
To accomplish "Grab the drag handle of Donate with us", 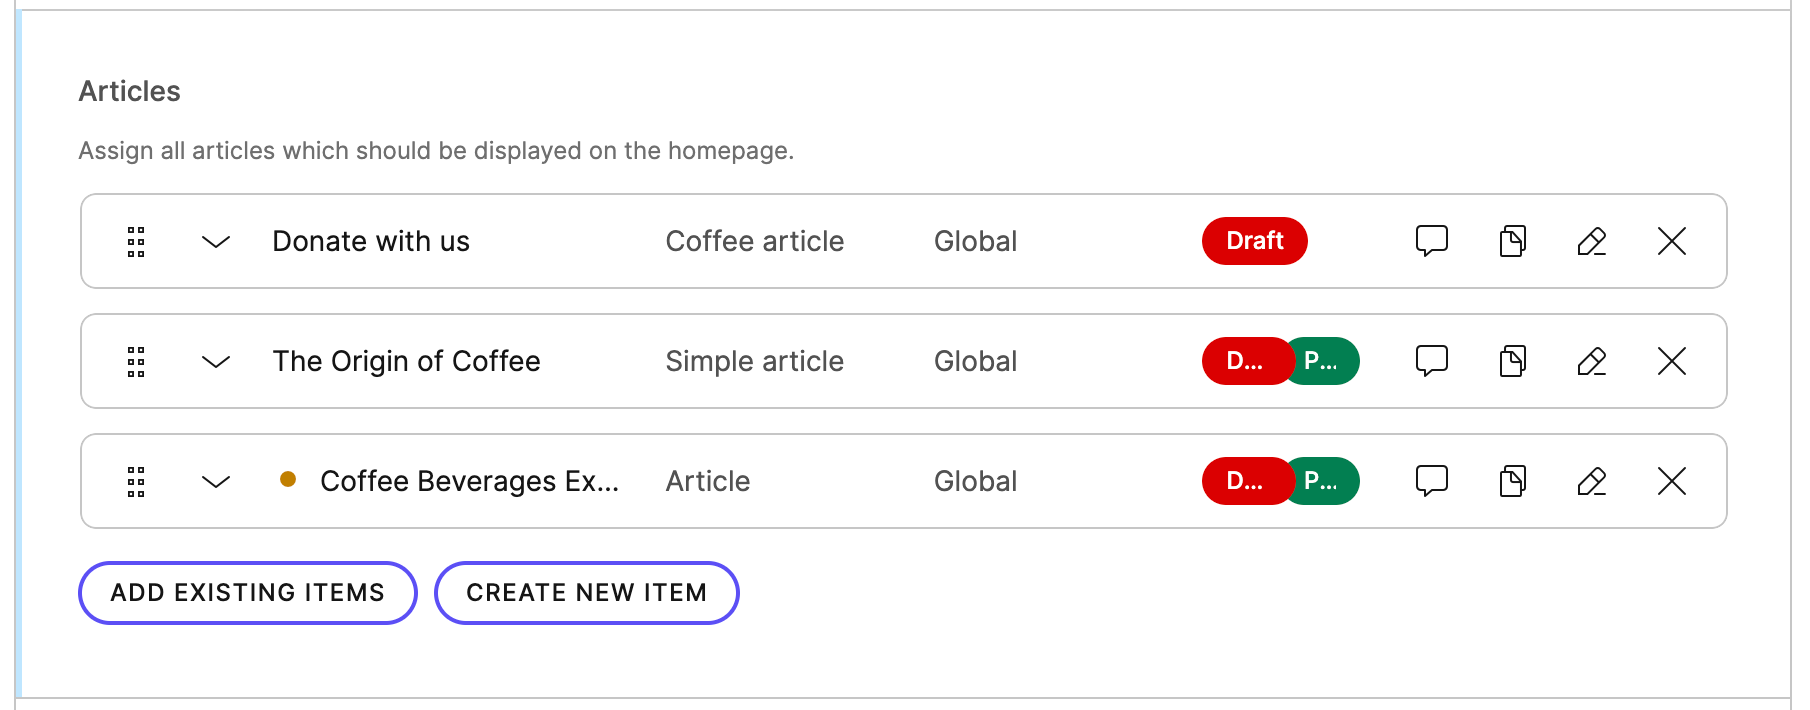I will coord(136,241).
